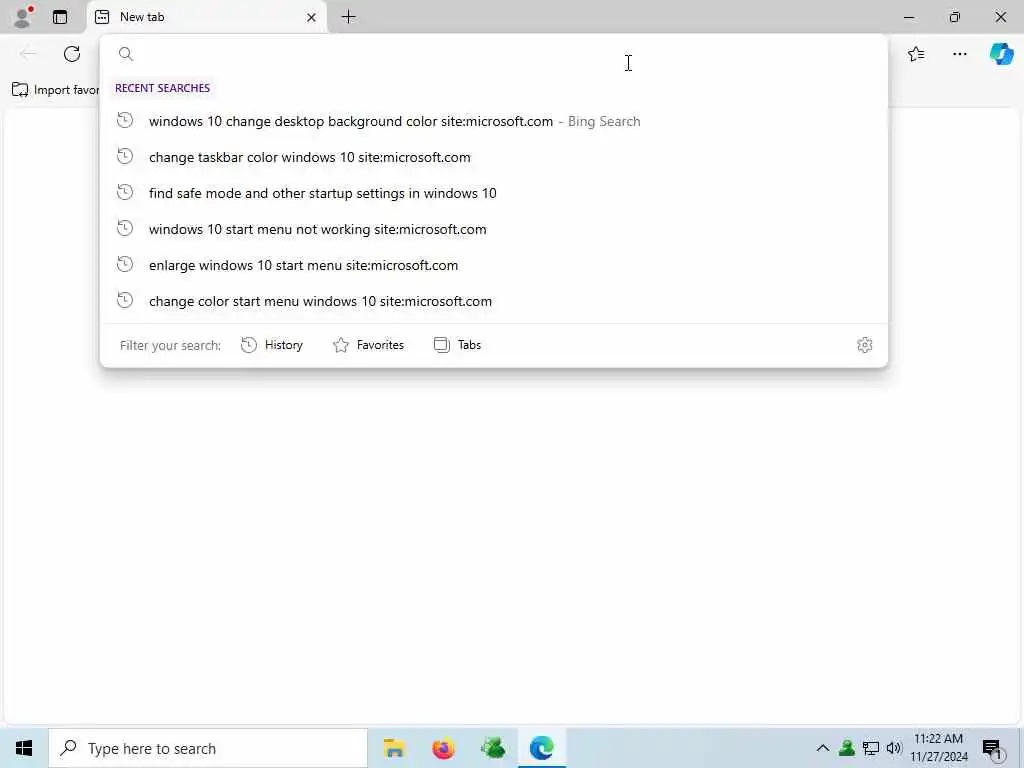1024x768 pixels.
Task: Filter search by History
Action: (272, 345)
